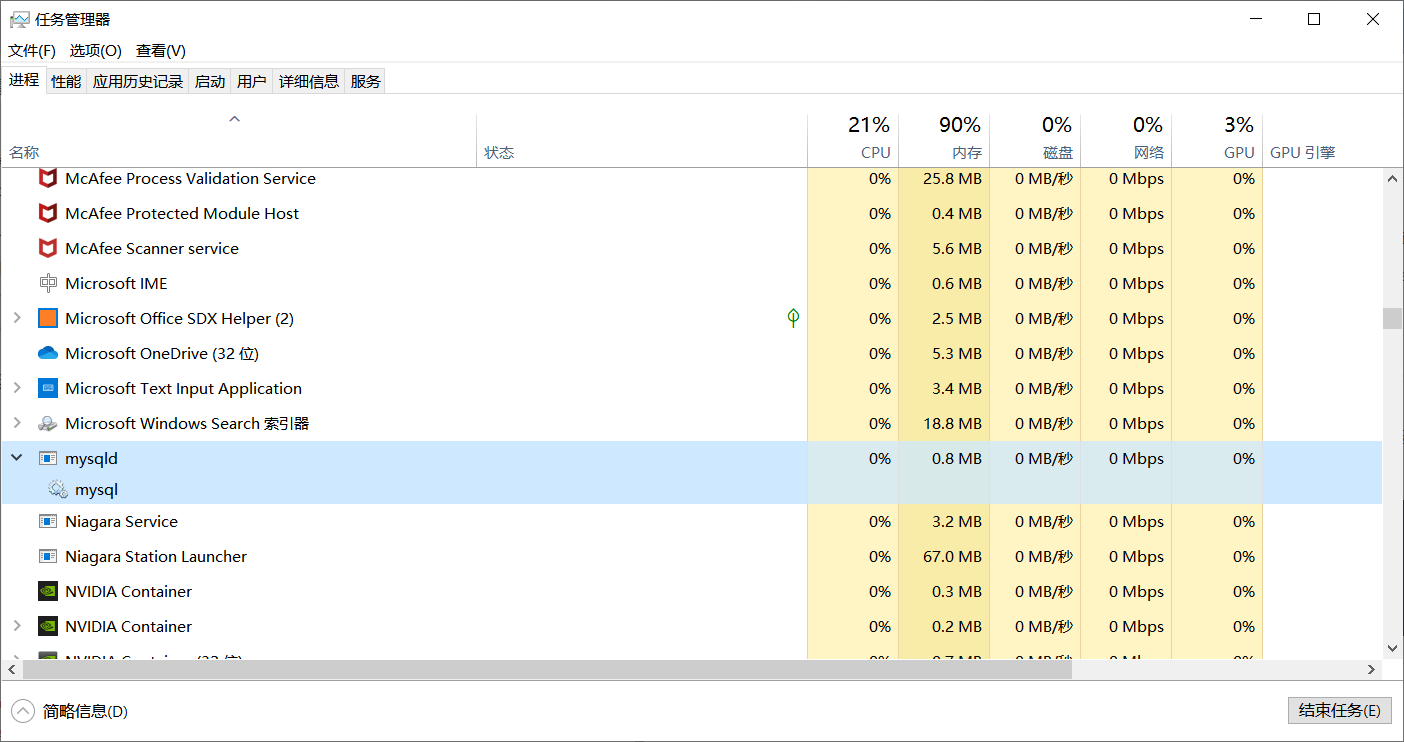The width and height of the screenshot is (1404, 742).
Task: Click the green leaf eco status icon
Action: coord(793,319)
